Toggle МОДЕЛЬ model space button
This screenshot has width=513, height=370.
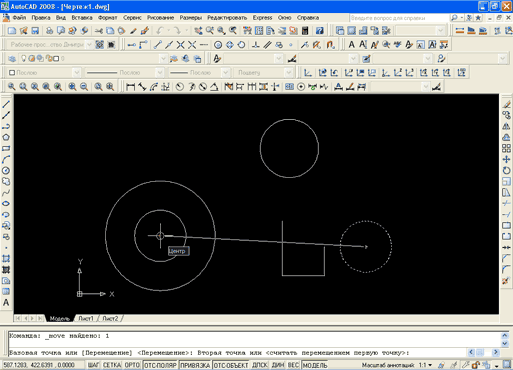[315, 365]
